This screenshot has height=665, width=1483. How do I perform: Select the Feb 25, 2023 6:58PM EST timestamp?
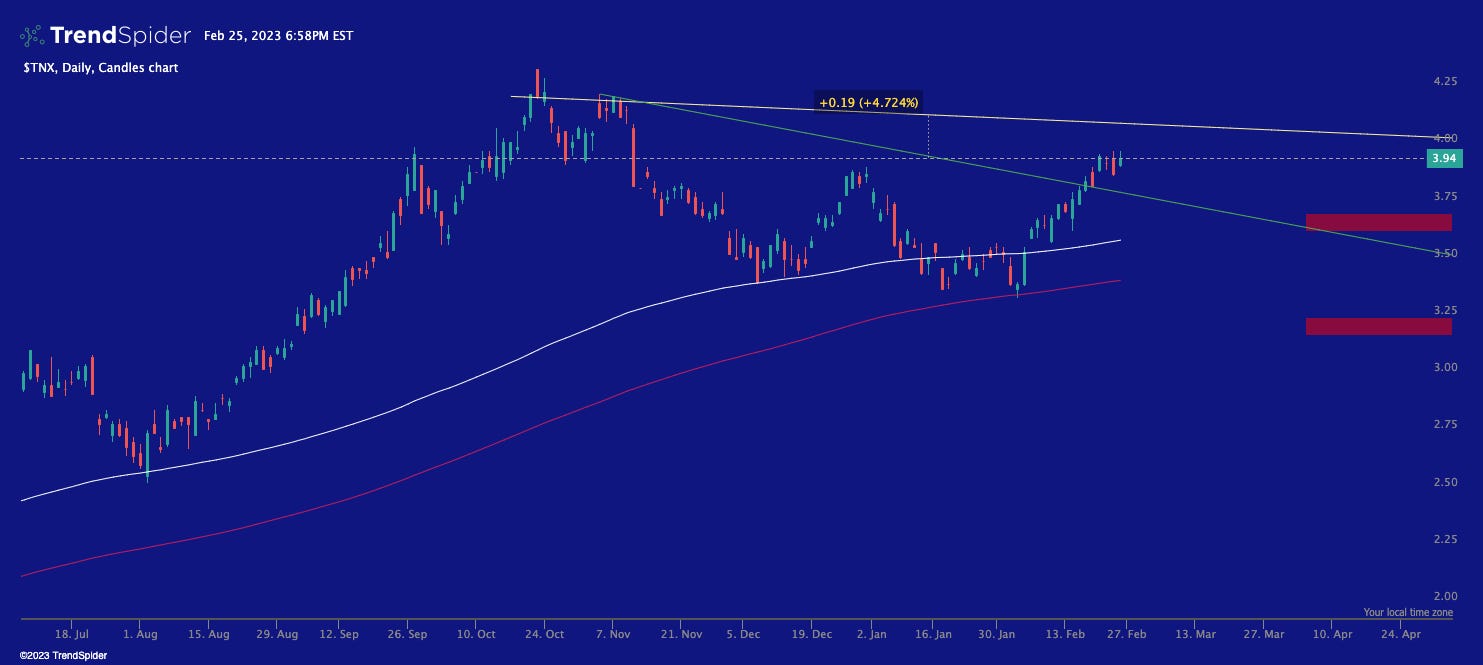[x=278, y=36]
